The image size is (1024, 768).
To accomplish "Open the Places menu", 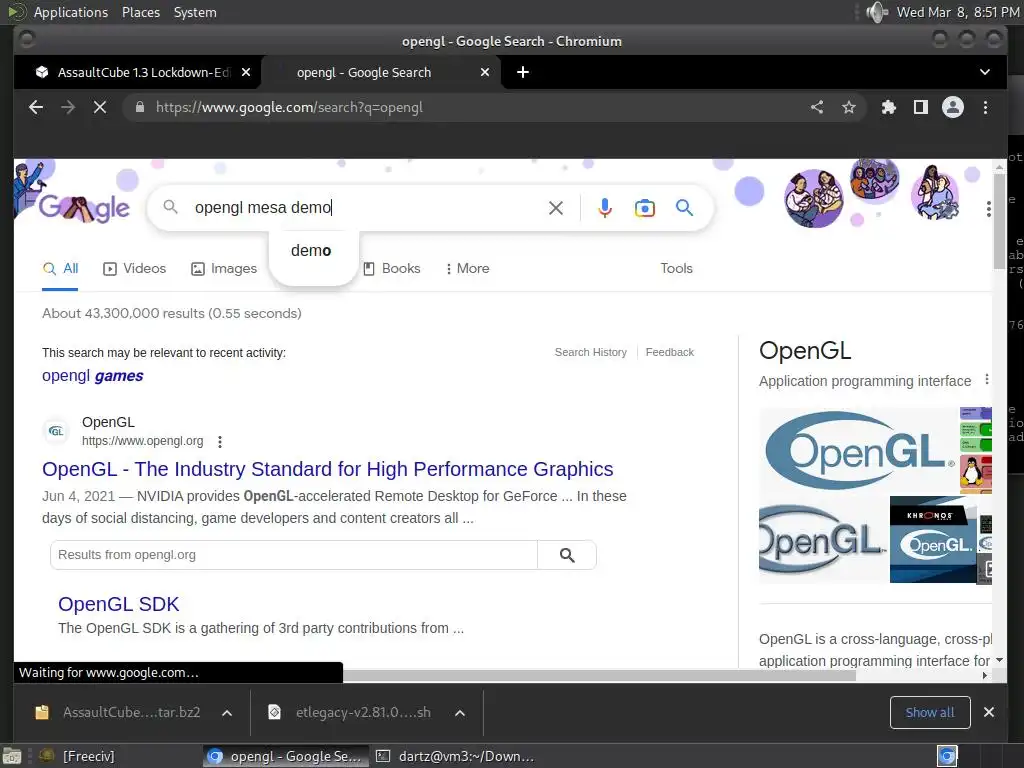I will 141,12.
